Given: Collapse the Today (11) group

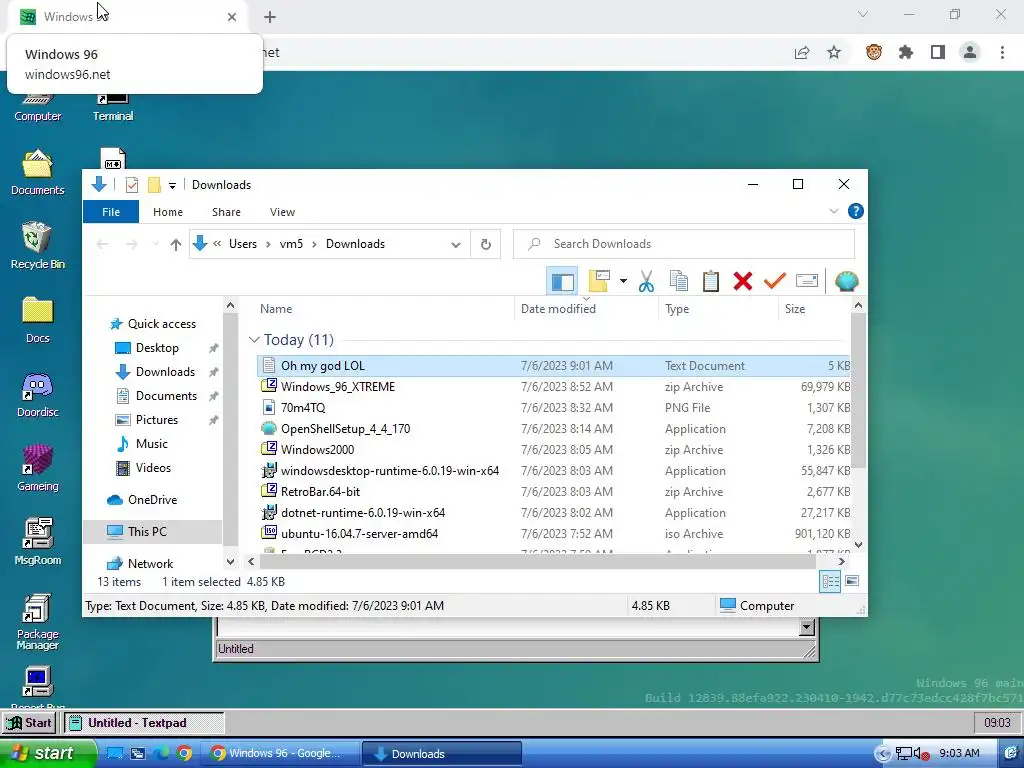Looking at the screenshot, I should [254, 340].
